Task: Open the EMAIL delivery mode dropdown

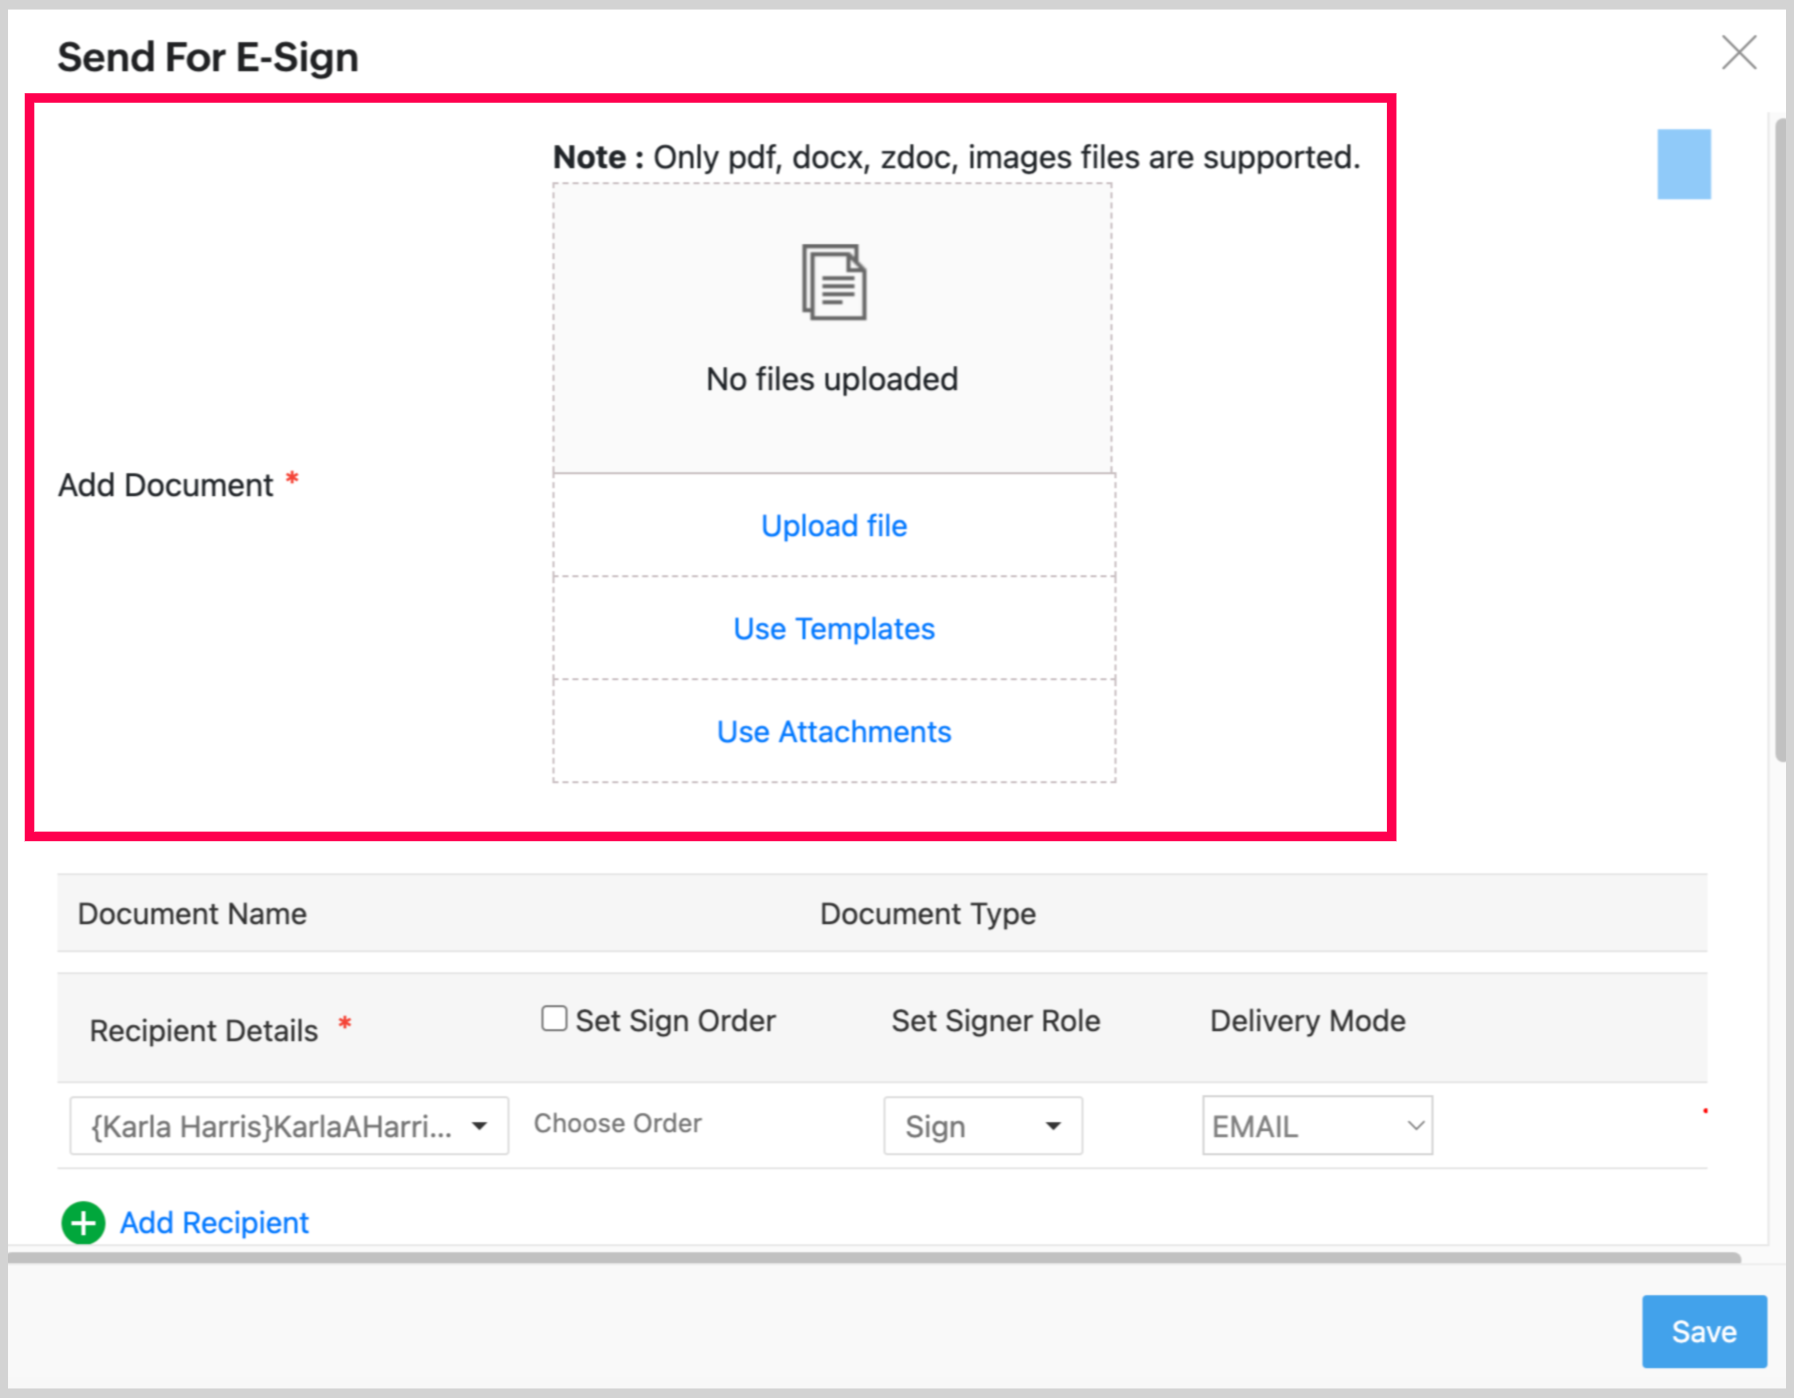Action: 1316,1126
